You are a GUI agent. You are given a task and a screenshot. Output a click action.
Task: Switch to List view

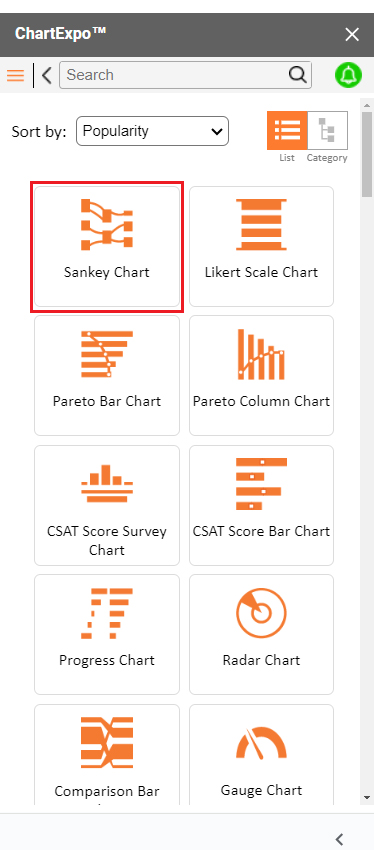[x=287, y=131]
